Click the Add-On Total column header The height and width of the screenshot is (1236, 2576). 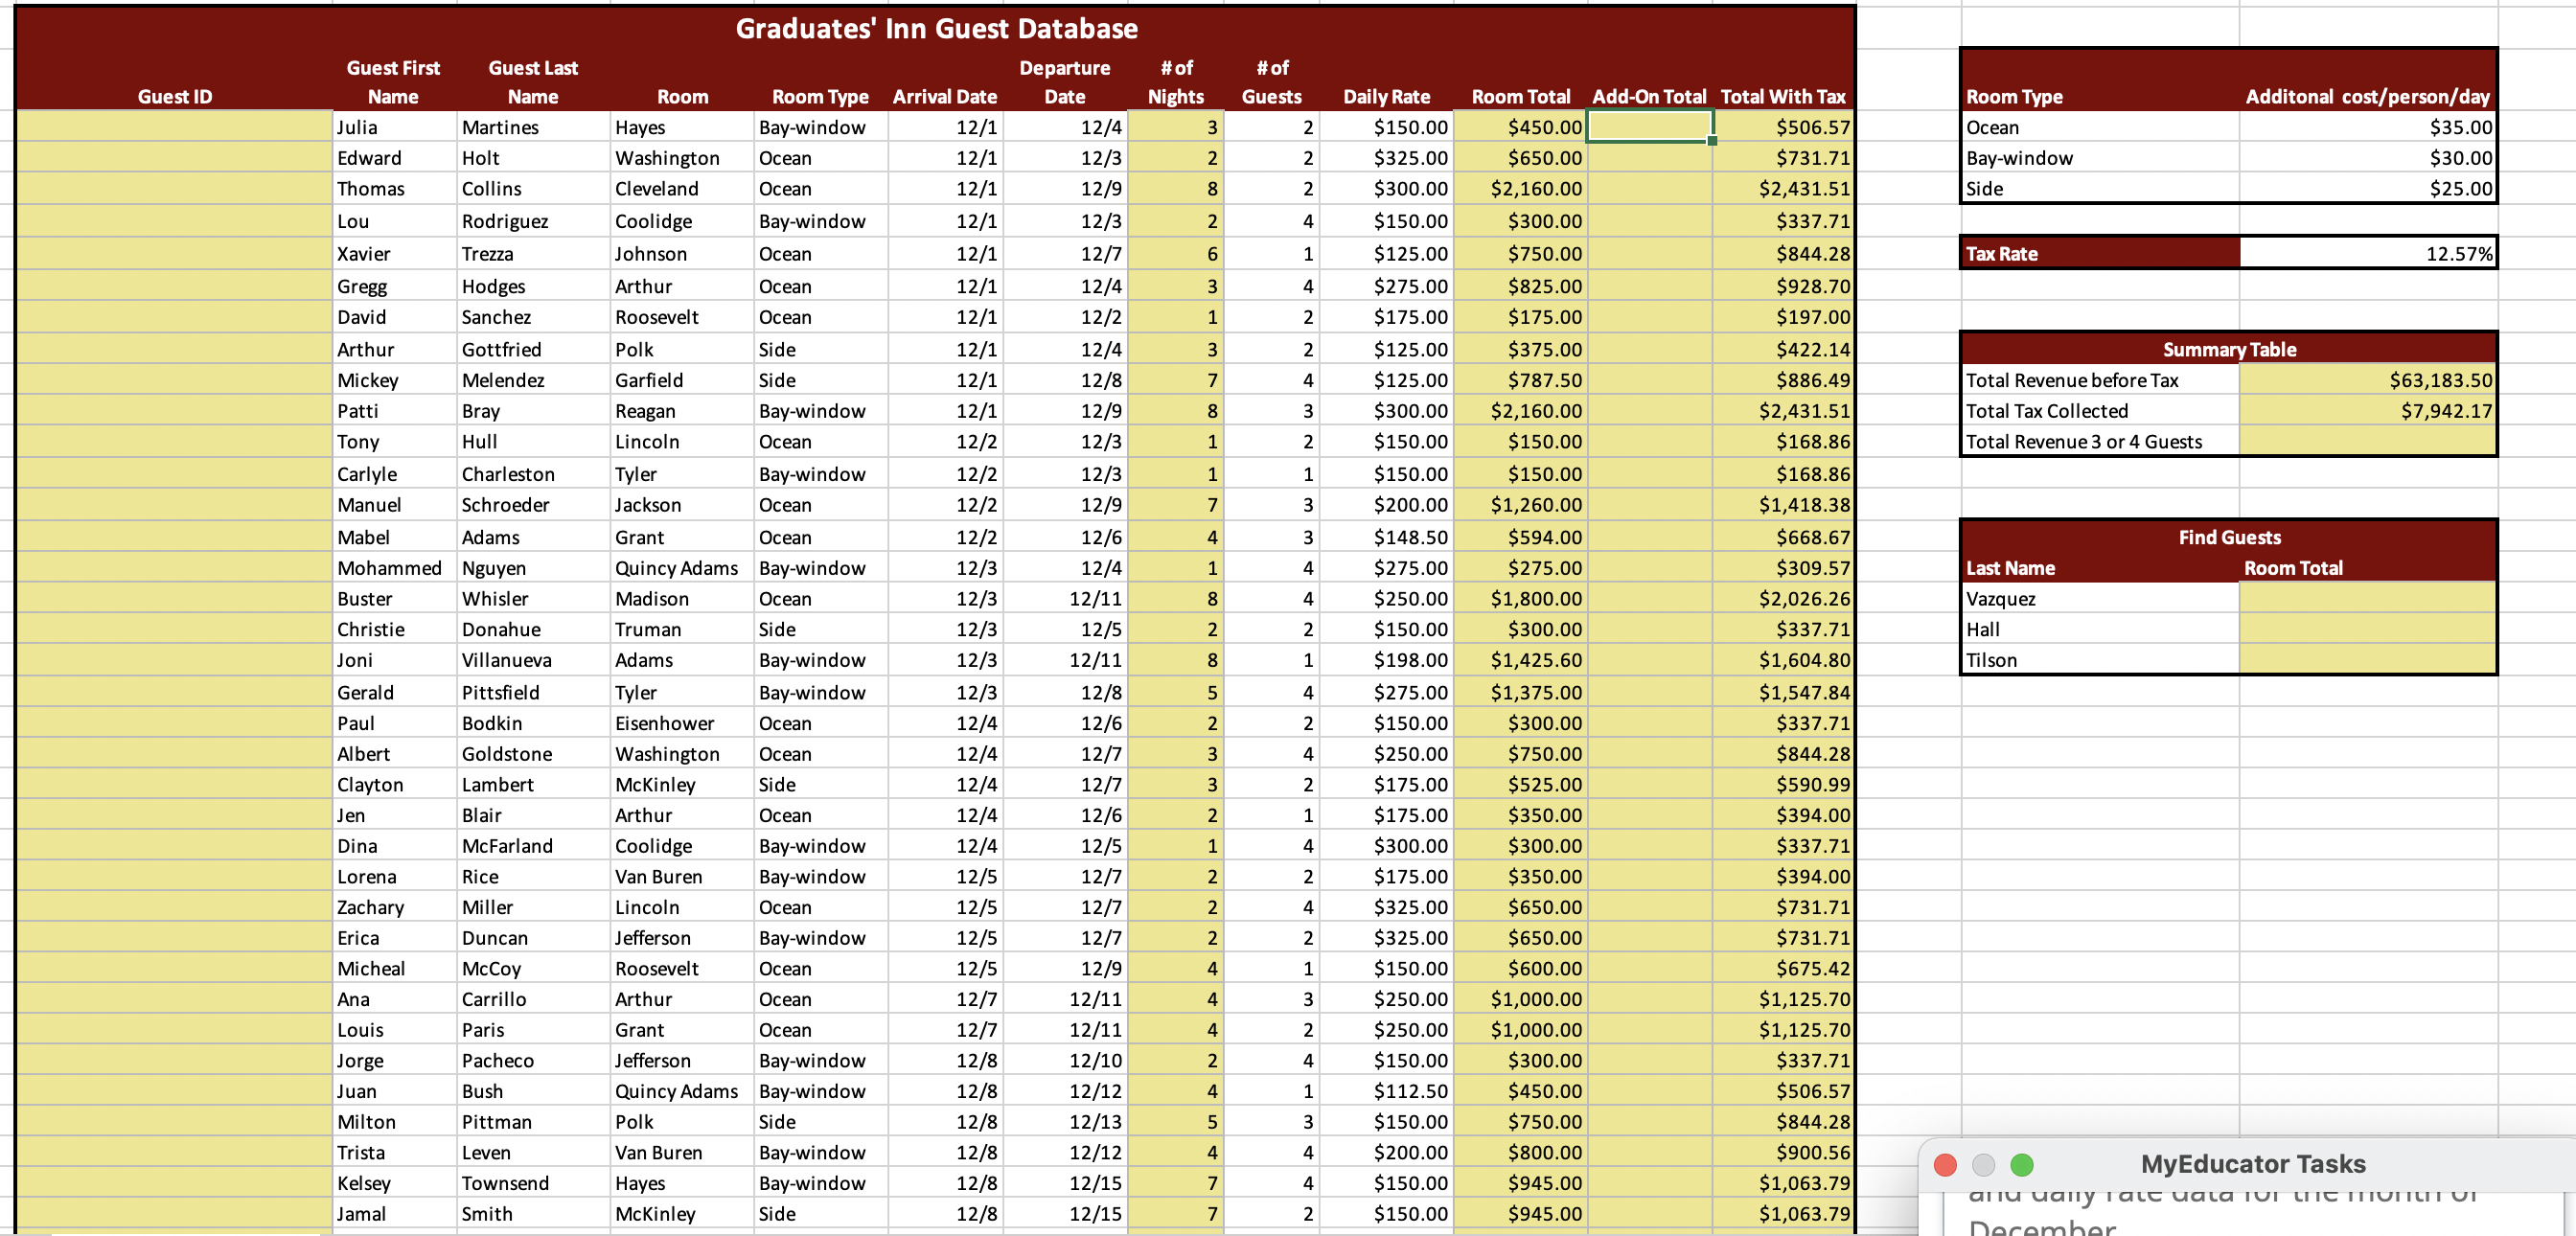pyautogui.click(x=1649, y=97)
